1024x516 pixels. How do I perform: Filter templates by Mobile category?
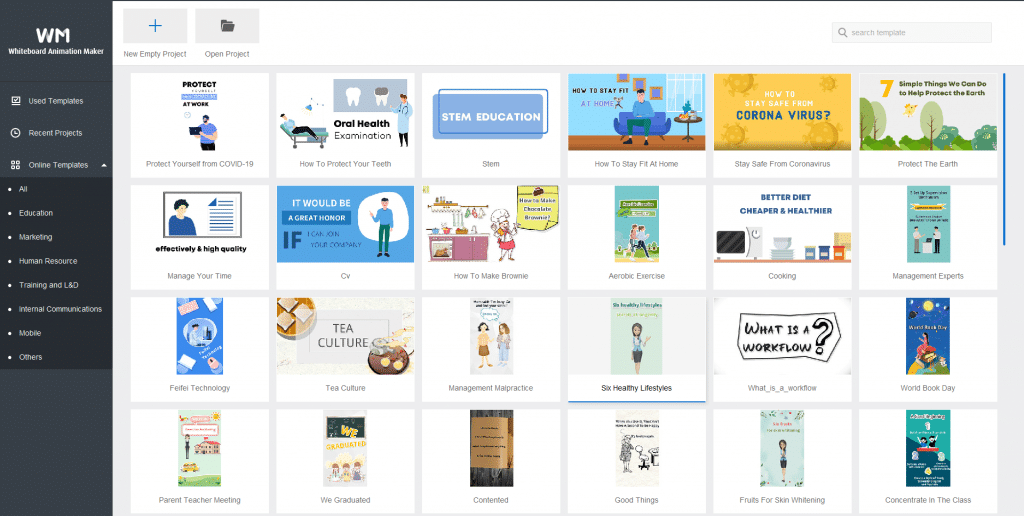click(x=30, y=333)
